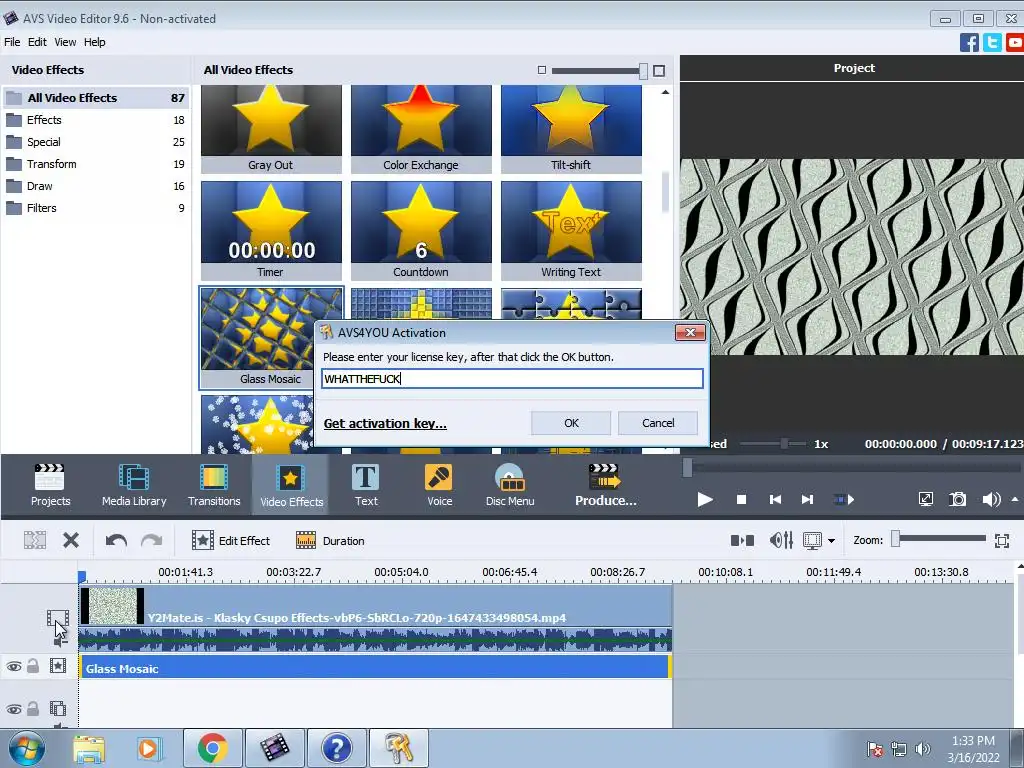The width and height of the screenshot is (1024, 768).
Task: Toggle visibility of the overlay track
Action: tap(14, 709)
